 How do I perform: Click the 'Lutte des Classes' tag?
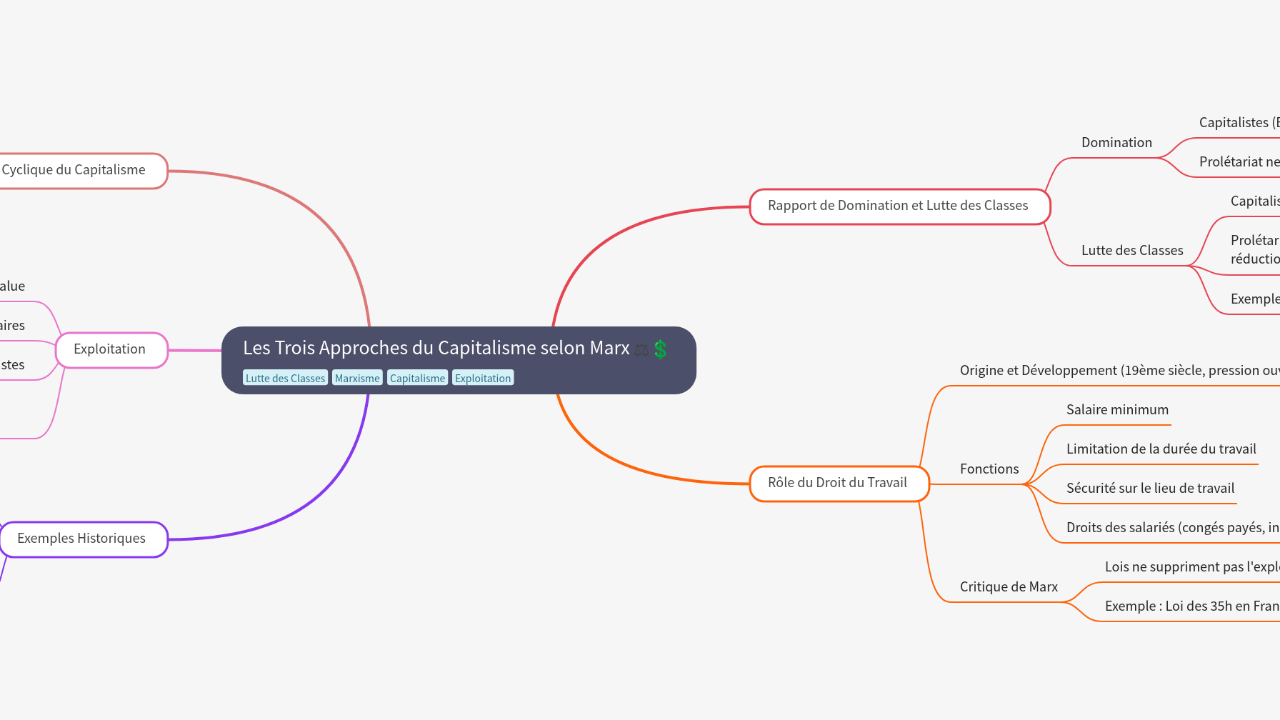point(286,378)
